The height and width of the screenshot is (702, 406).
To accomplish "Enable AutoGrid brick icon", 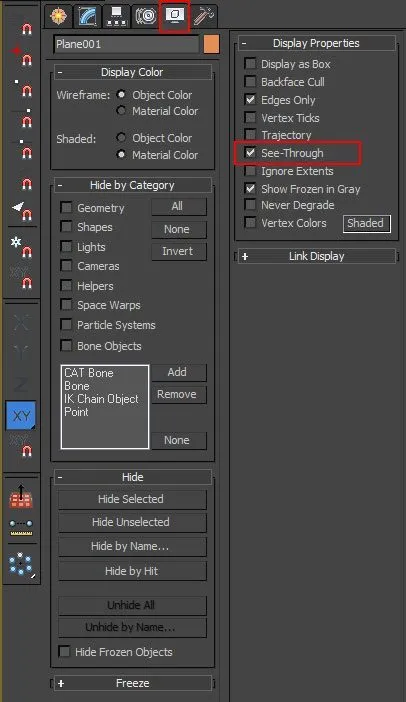I will pos(21,496).
